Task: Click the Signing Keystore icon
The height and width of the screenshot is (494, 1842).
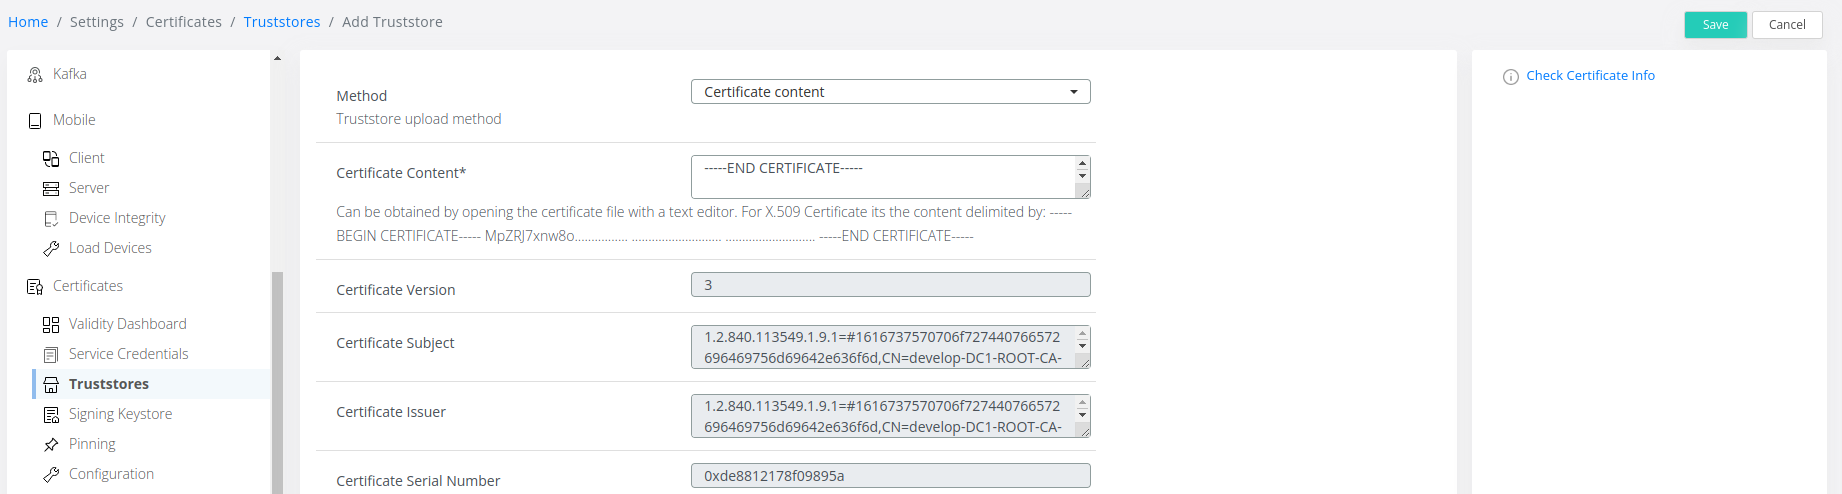Action: tap(51, 415)
